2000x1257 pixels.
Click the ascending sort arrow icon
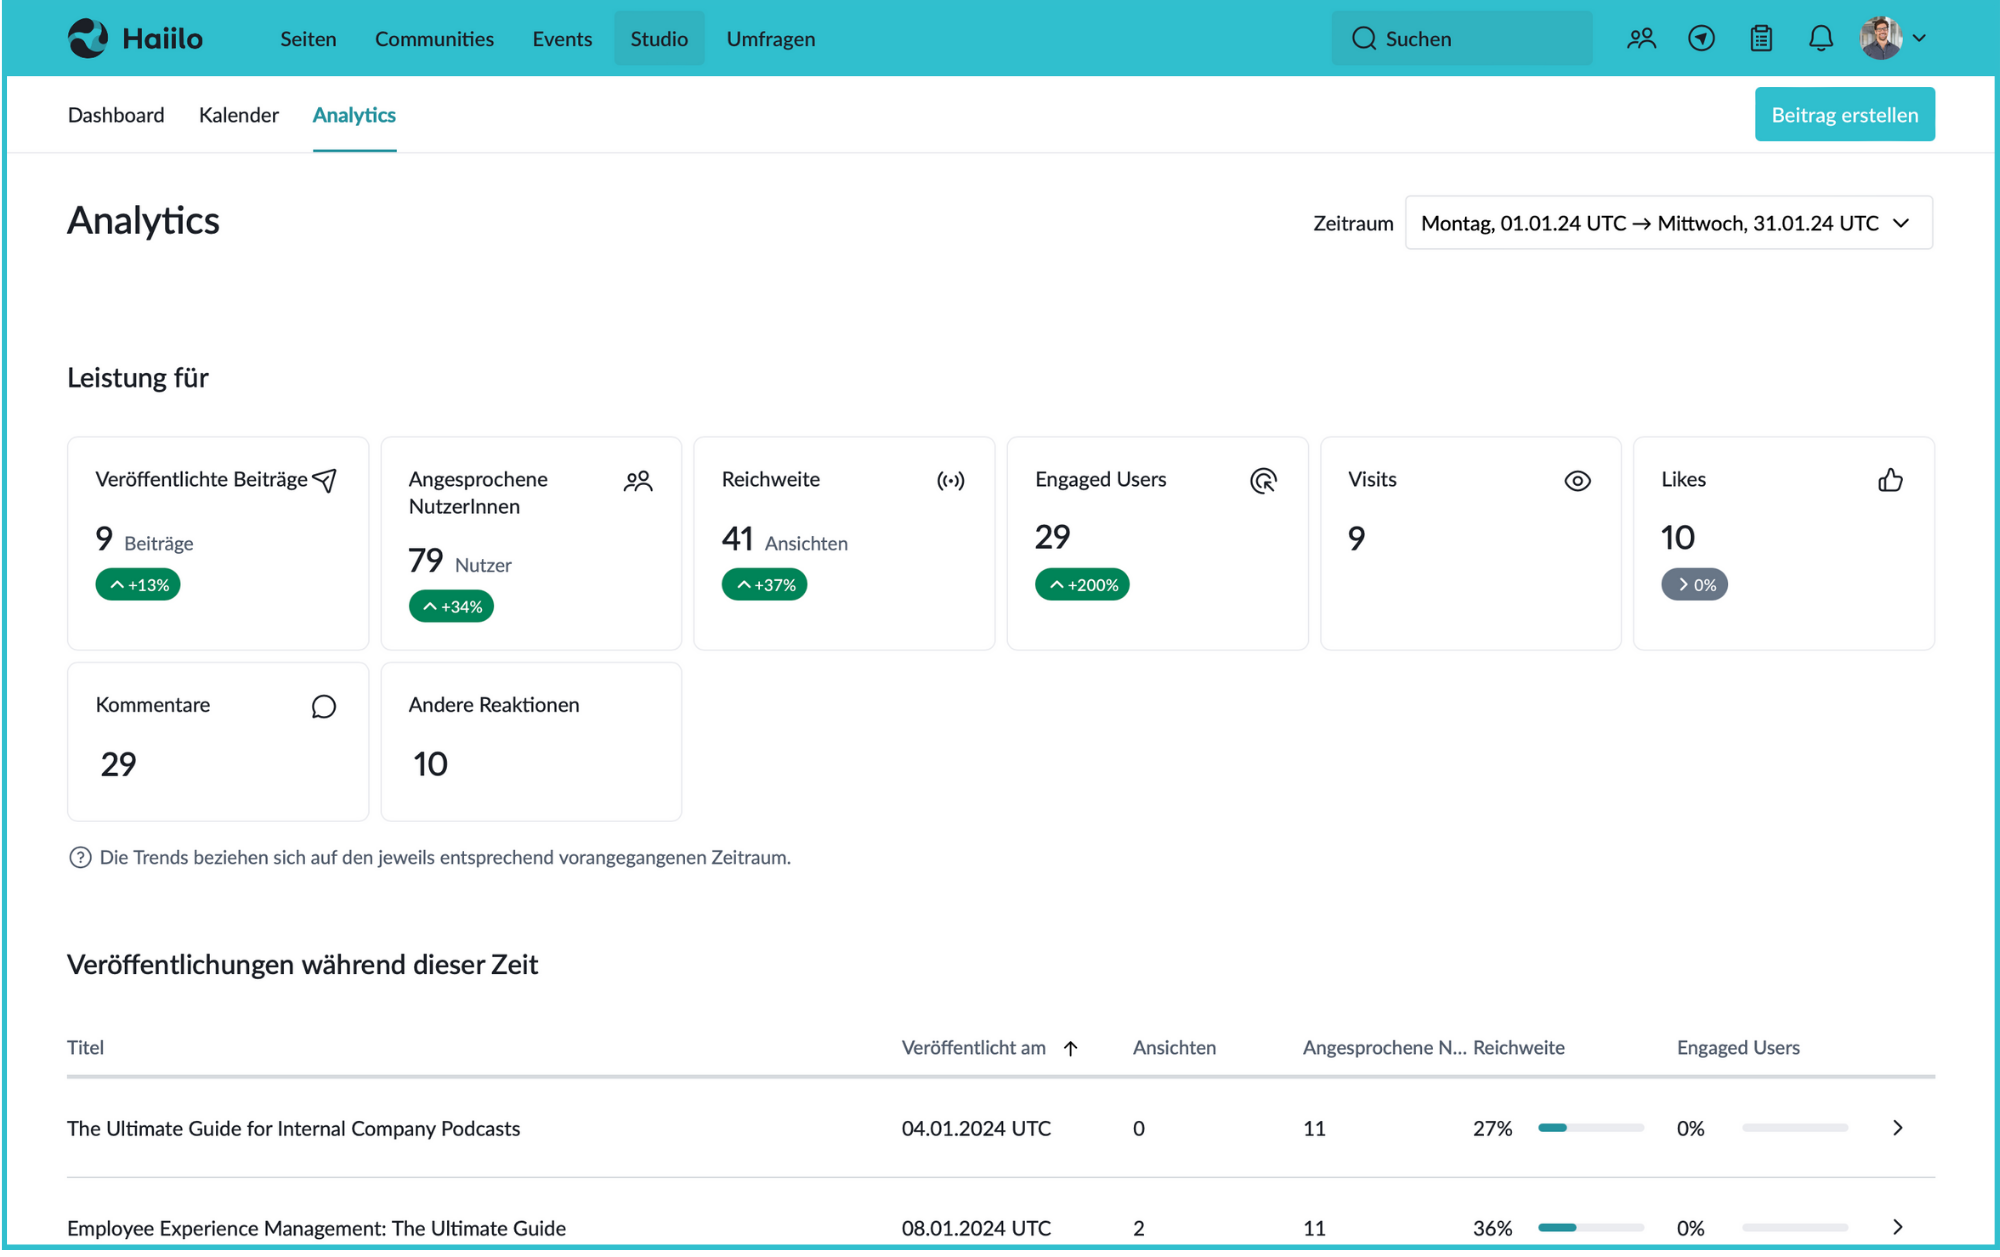pos(1071,1048)
